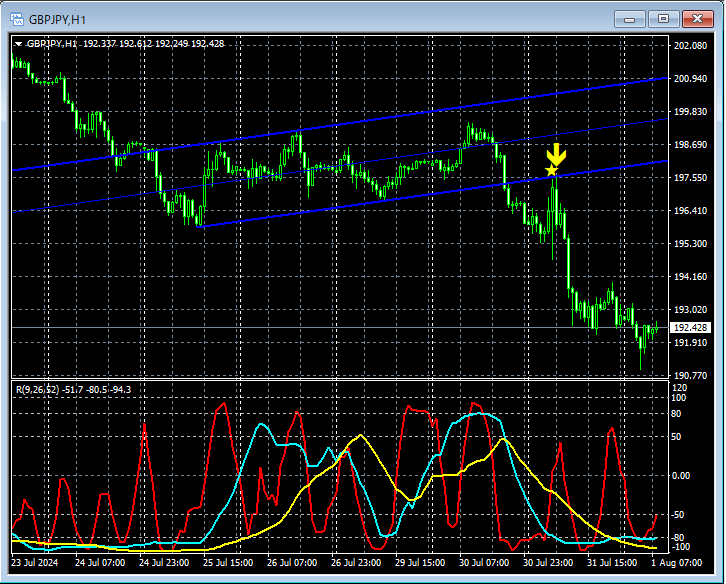Click the current price label 192.428
This screenshot has width=726, height=584.
pos(690,327)
